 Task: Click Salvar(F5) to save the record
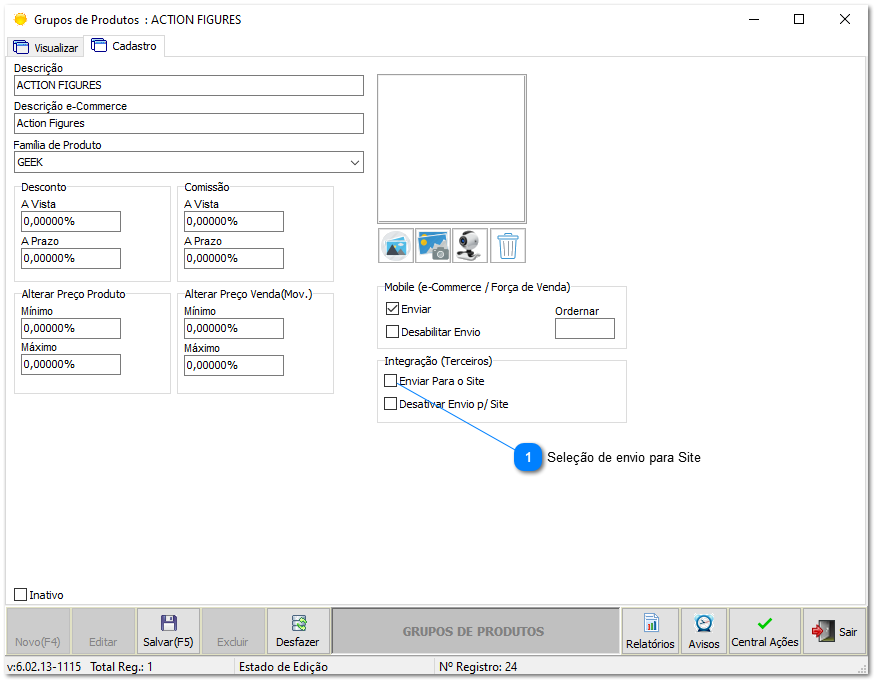click(x=168, y=631)
